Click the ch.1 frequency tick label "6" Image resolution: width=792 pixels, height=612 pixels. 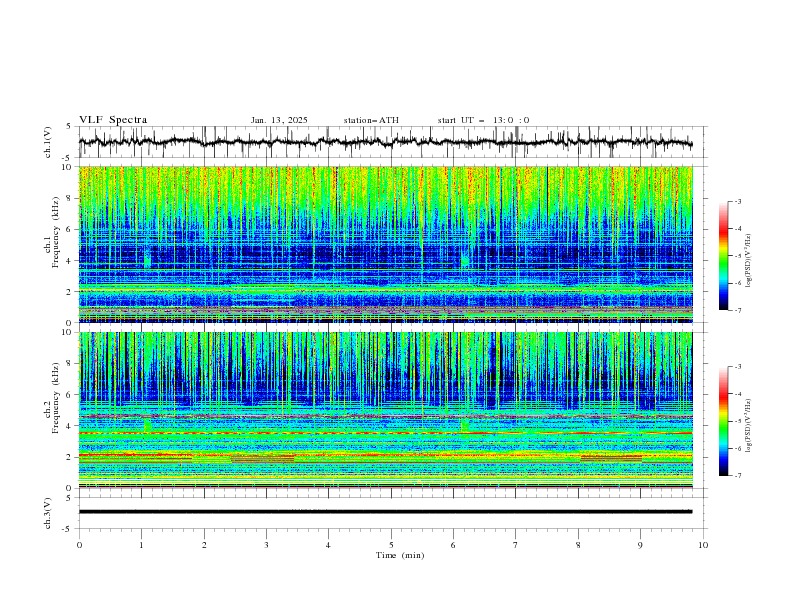[x=71, y=229]
